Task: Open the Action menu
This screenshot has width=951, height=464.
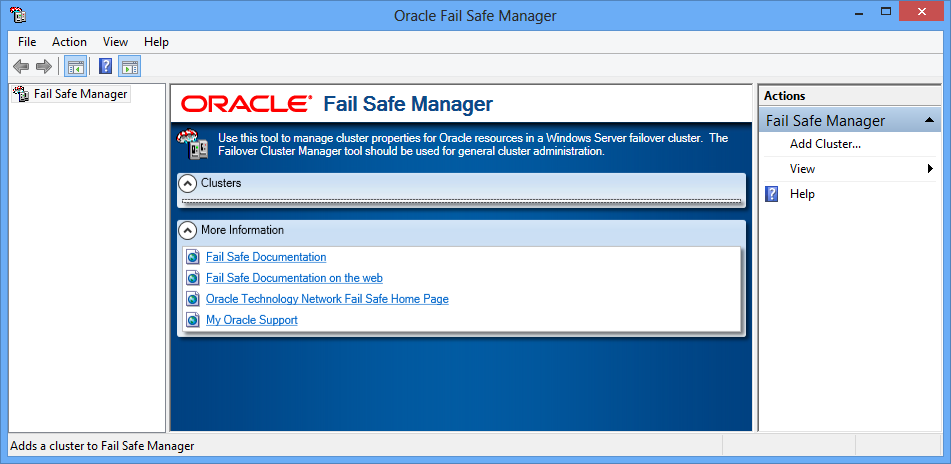Action: click(x=69, y=42)
